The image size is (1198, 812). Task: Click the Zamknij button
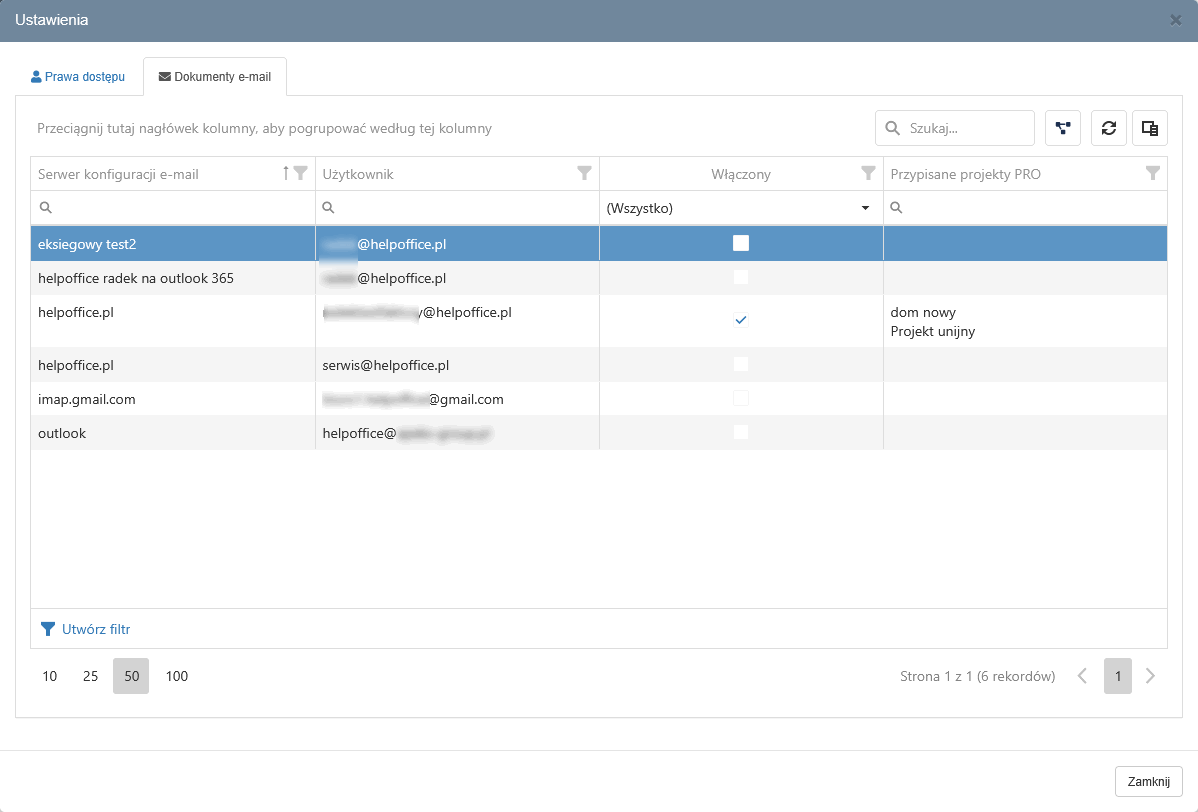[1148, 781]
